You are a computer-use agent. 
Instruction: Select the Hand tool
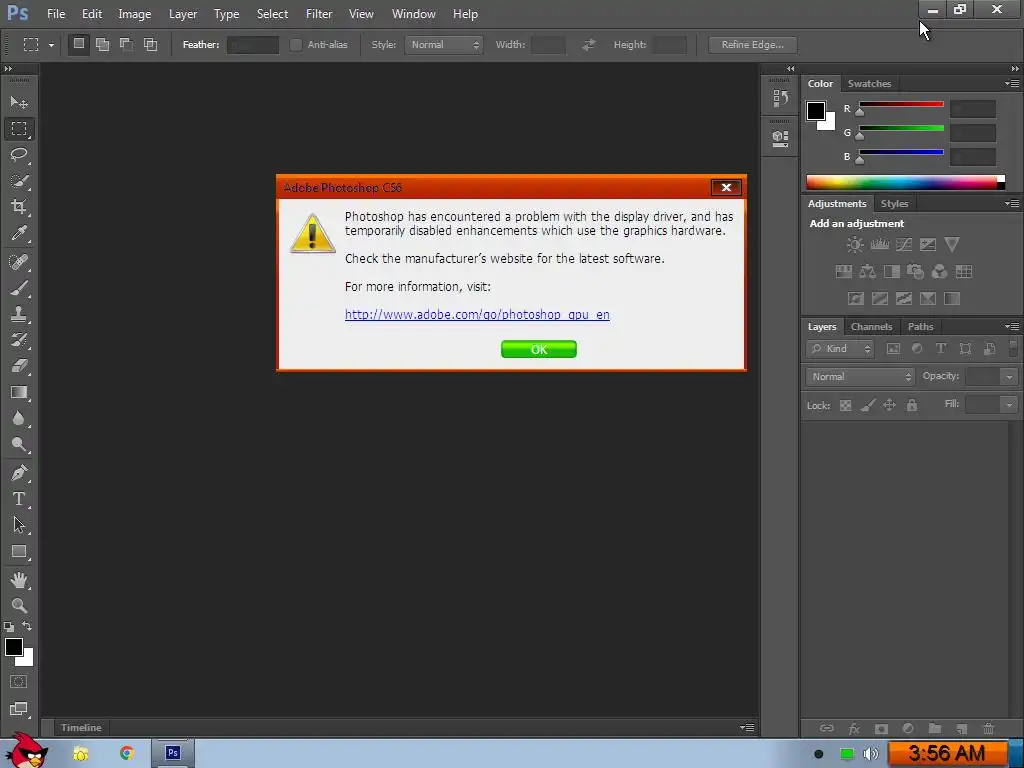click(19, 579)
